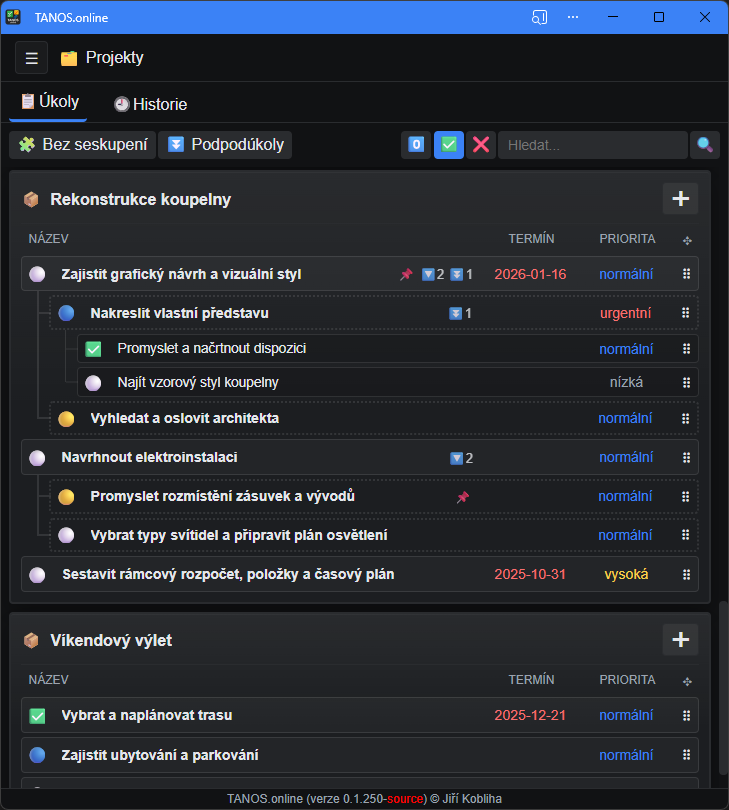729x810 pixels.
Task: Toggle the green checkmark completed filter
Action: (449, 145)
